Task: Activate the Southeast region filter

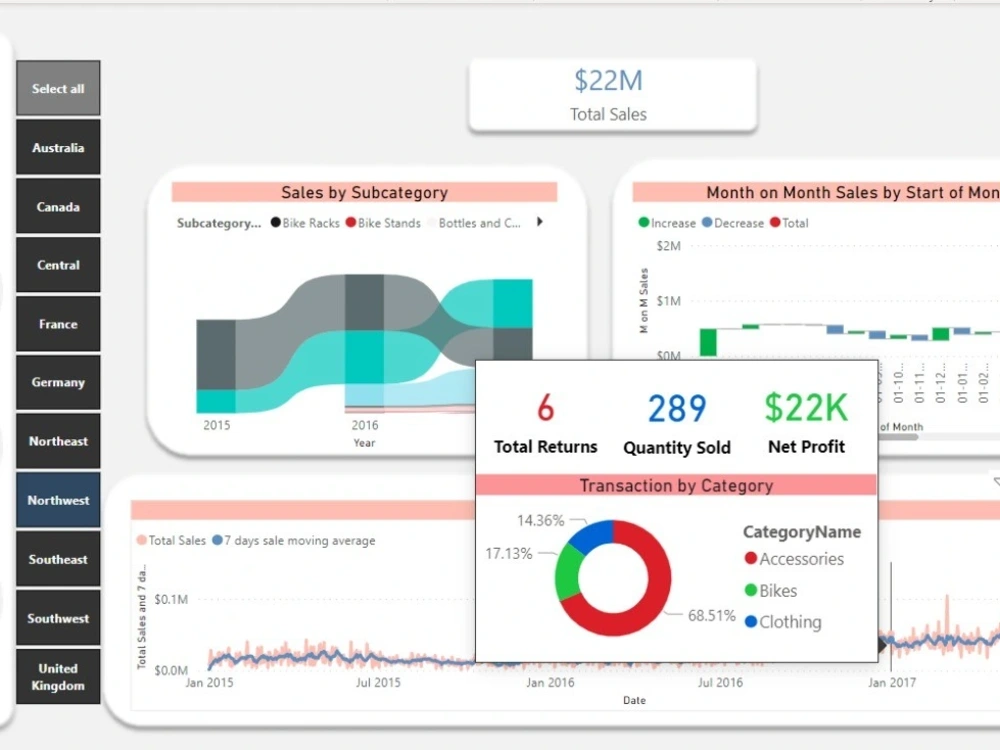Action: 58,559
